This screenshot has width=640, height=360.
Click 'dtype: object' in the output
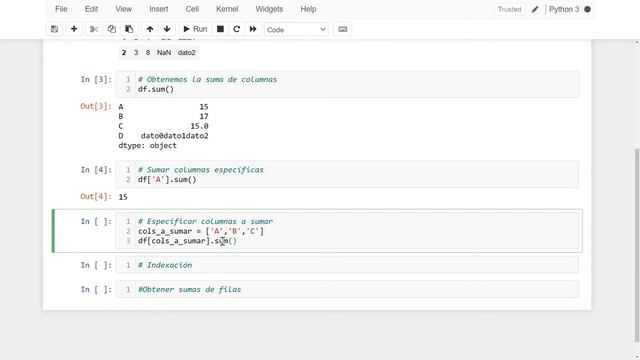(x=147, y=145)
